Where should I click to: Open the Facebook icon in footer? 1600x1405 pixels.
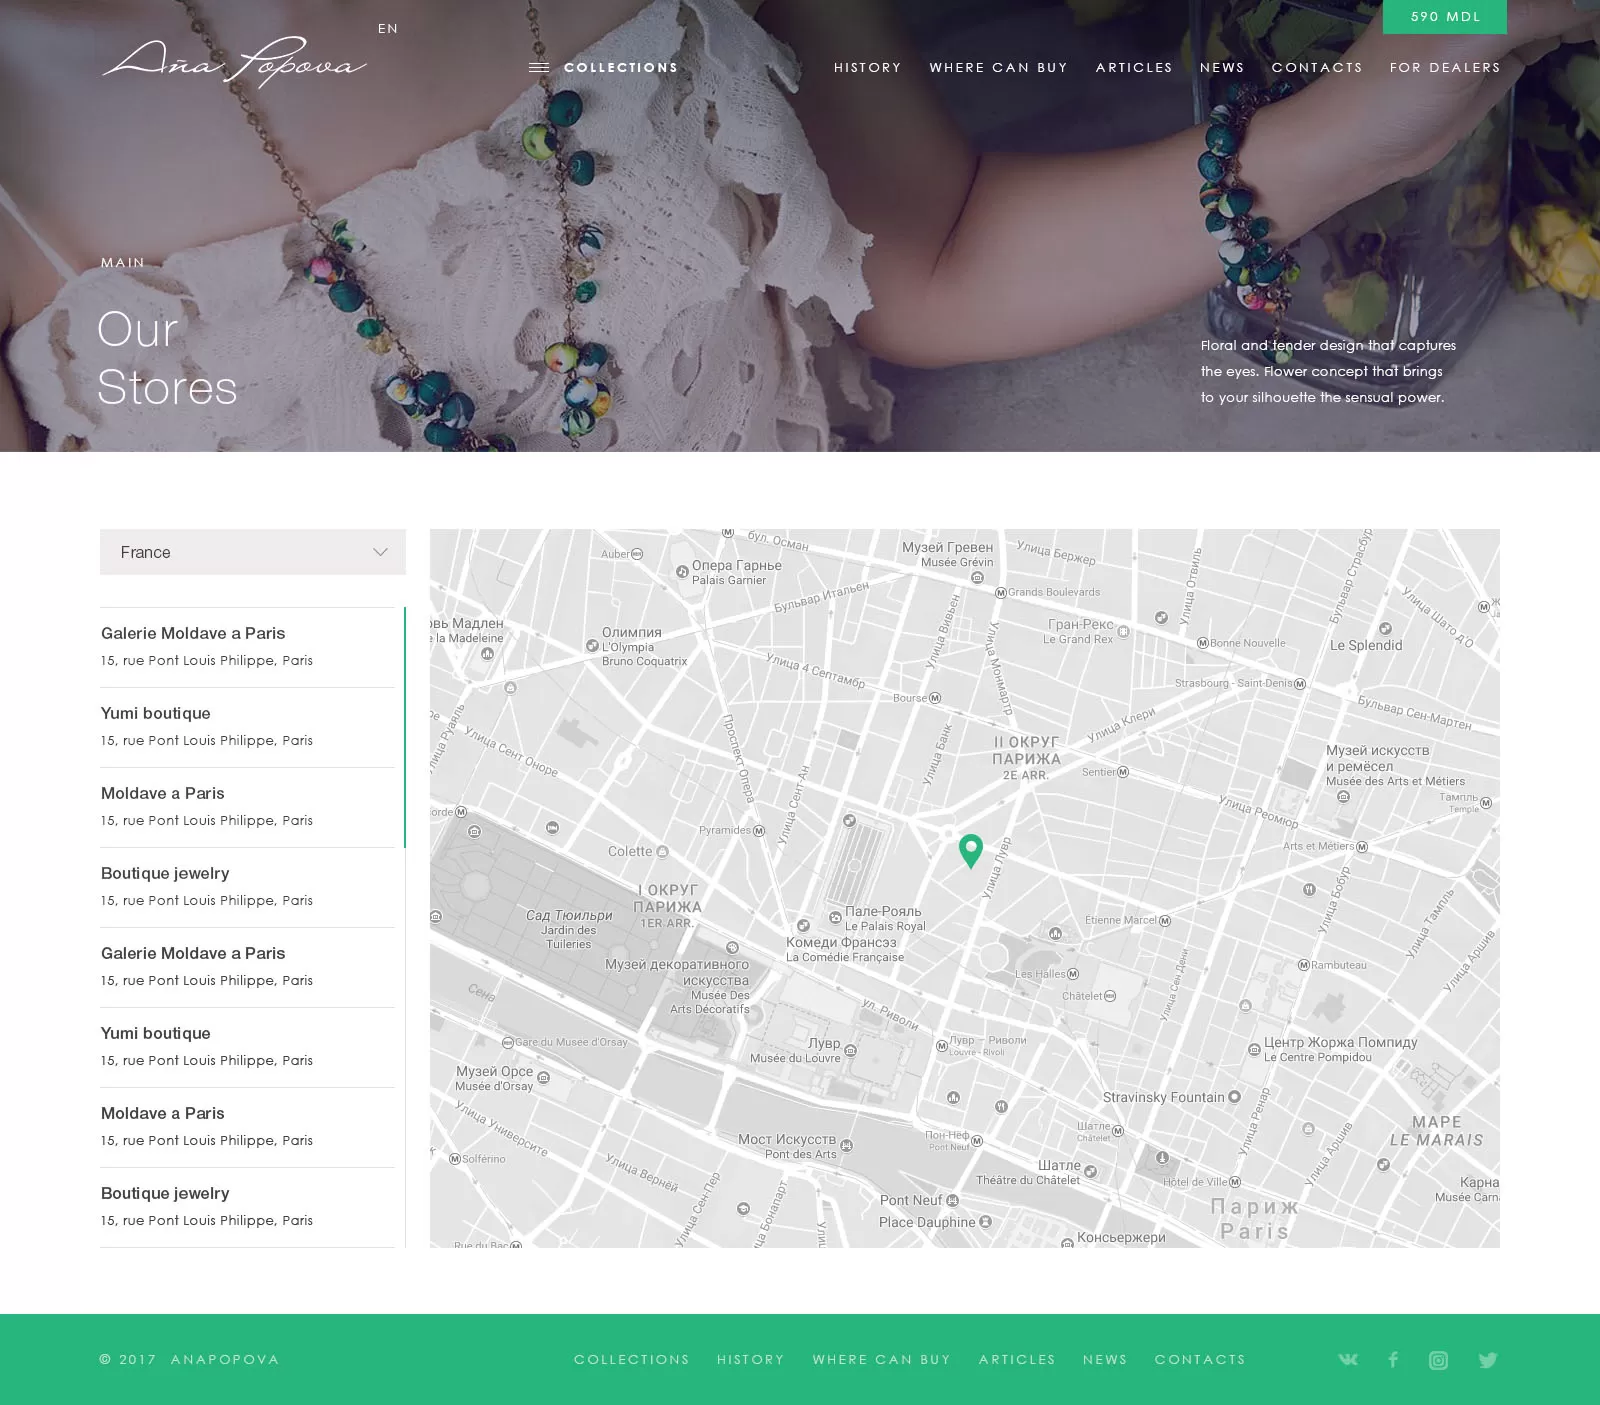point(1393,1359)
